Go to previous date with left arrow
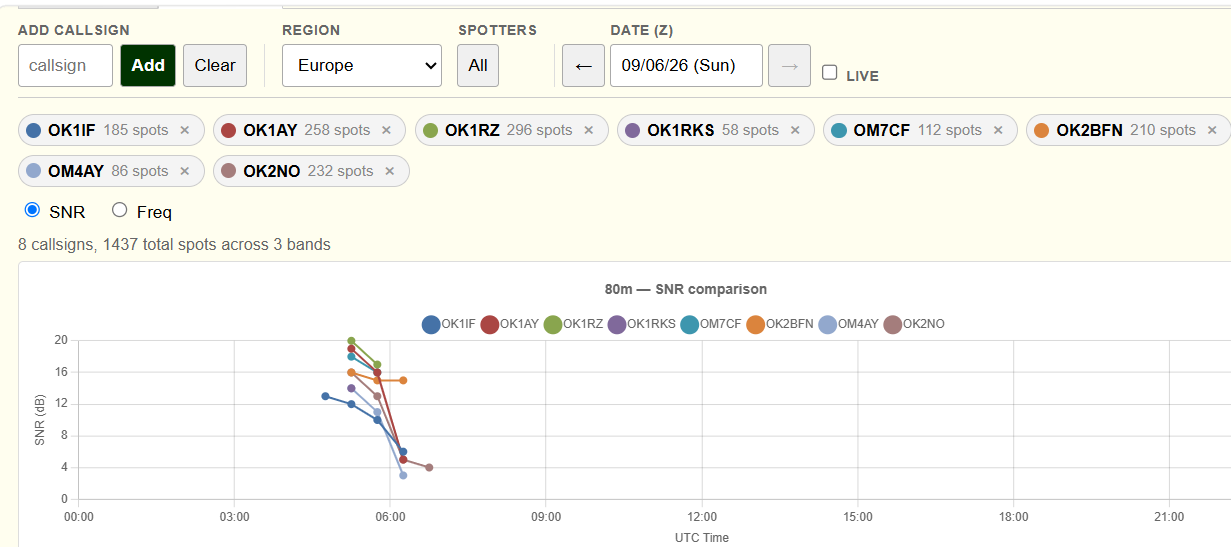 tap(584, 65)
